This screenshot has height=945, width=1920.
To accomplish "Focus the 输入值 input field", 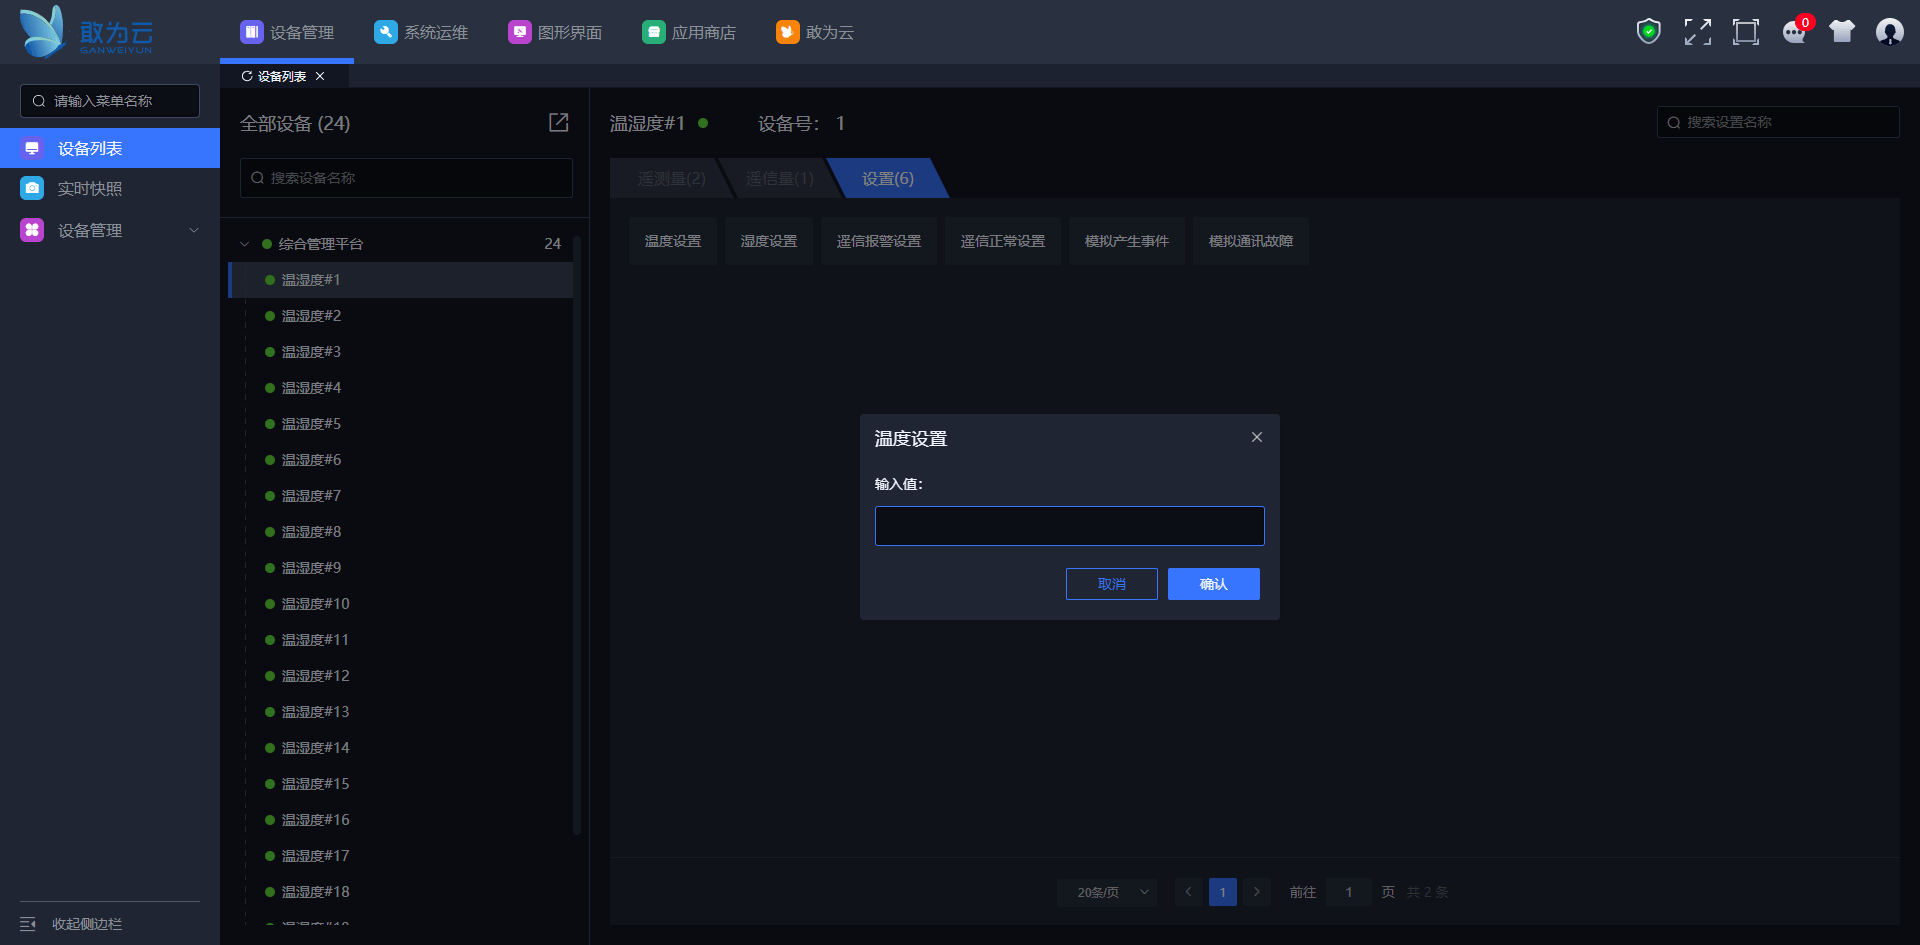I will pyautogui.click(x=1069, y=526).
